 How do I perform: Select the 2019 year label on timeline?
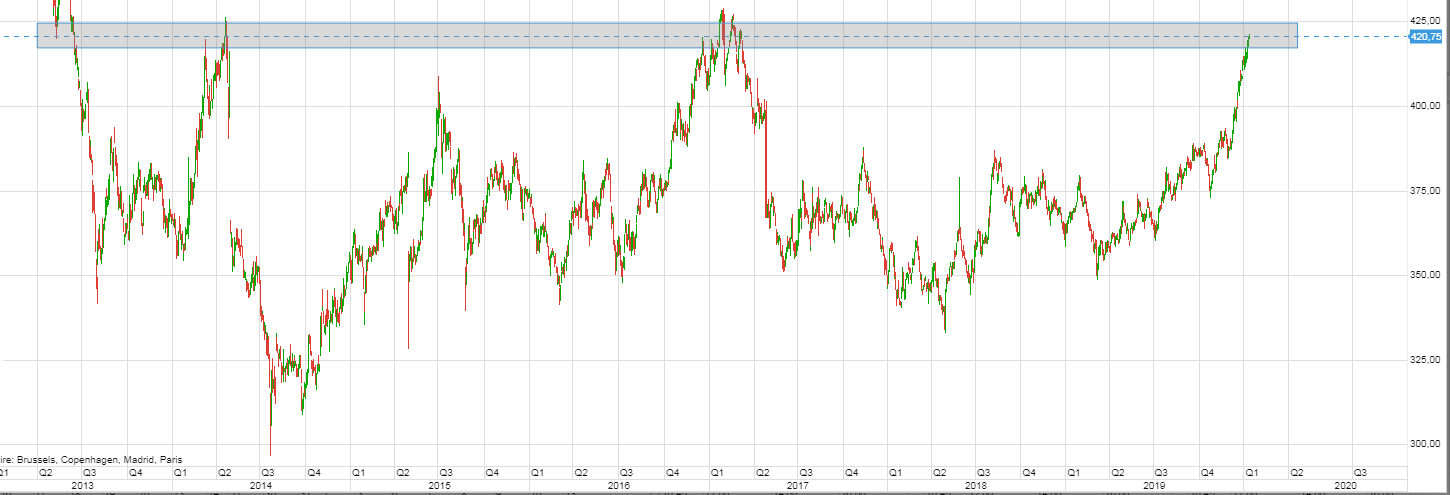click(x=1155, y=485)
